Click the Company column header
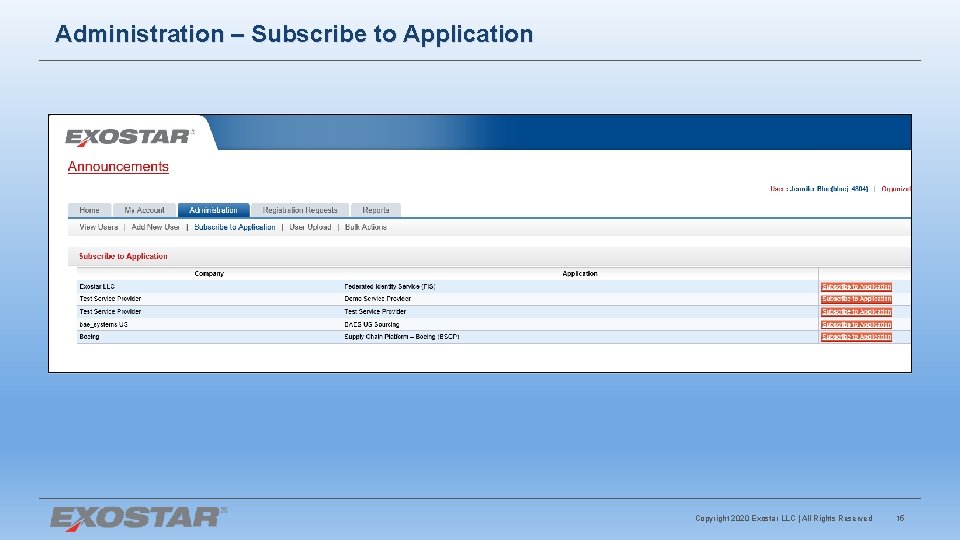This screenshot has width=960, height=540. pos(209,274)
